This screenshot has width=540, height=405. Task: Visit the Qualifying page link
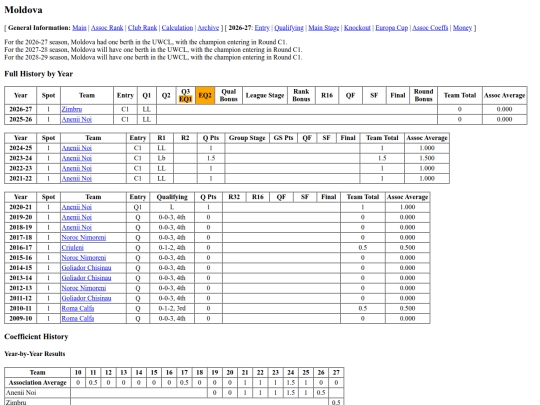click(x=289, y=28)
